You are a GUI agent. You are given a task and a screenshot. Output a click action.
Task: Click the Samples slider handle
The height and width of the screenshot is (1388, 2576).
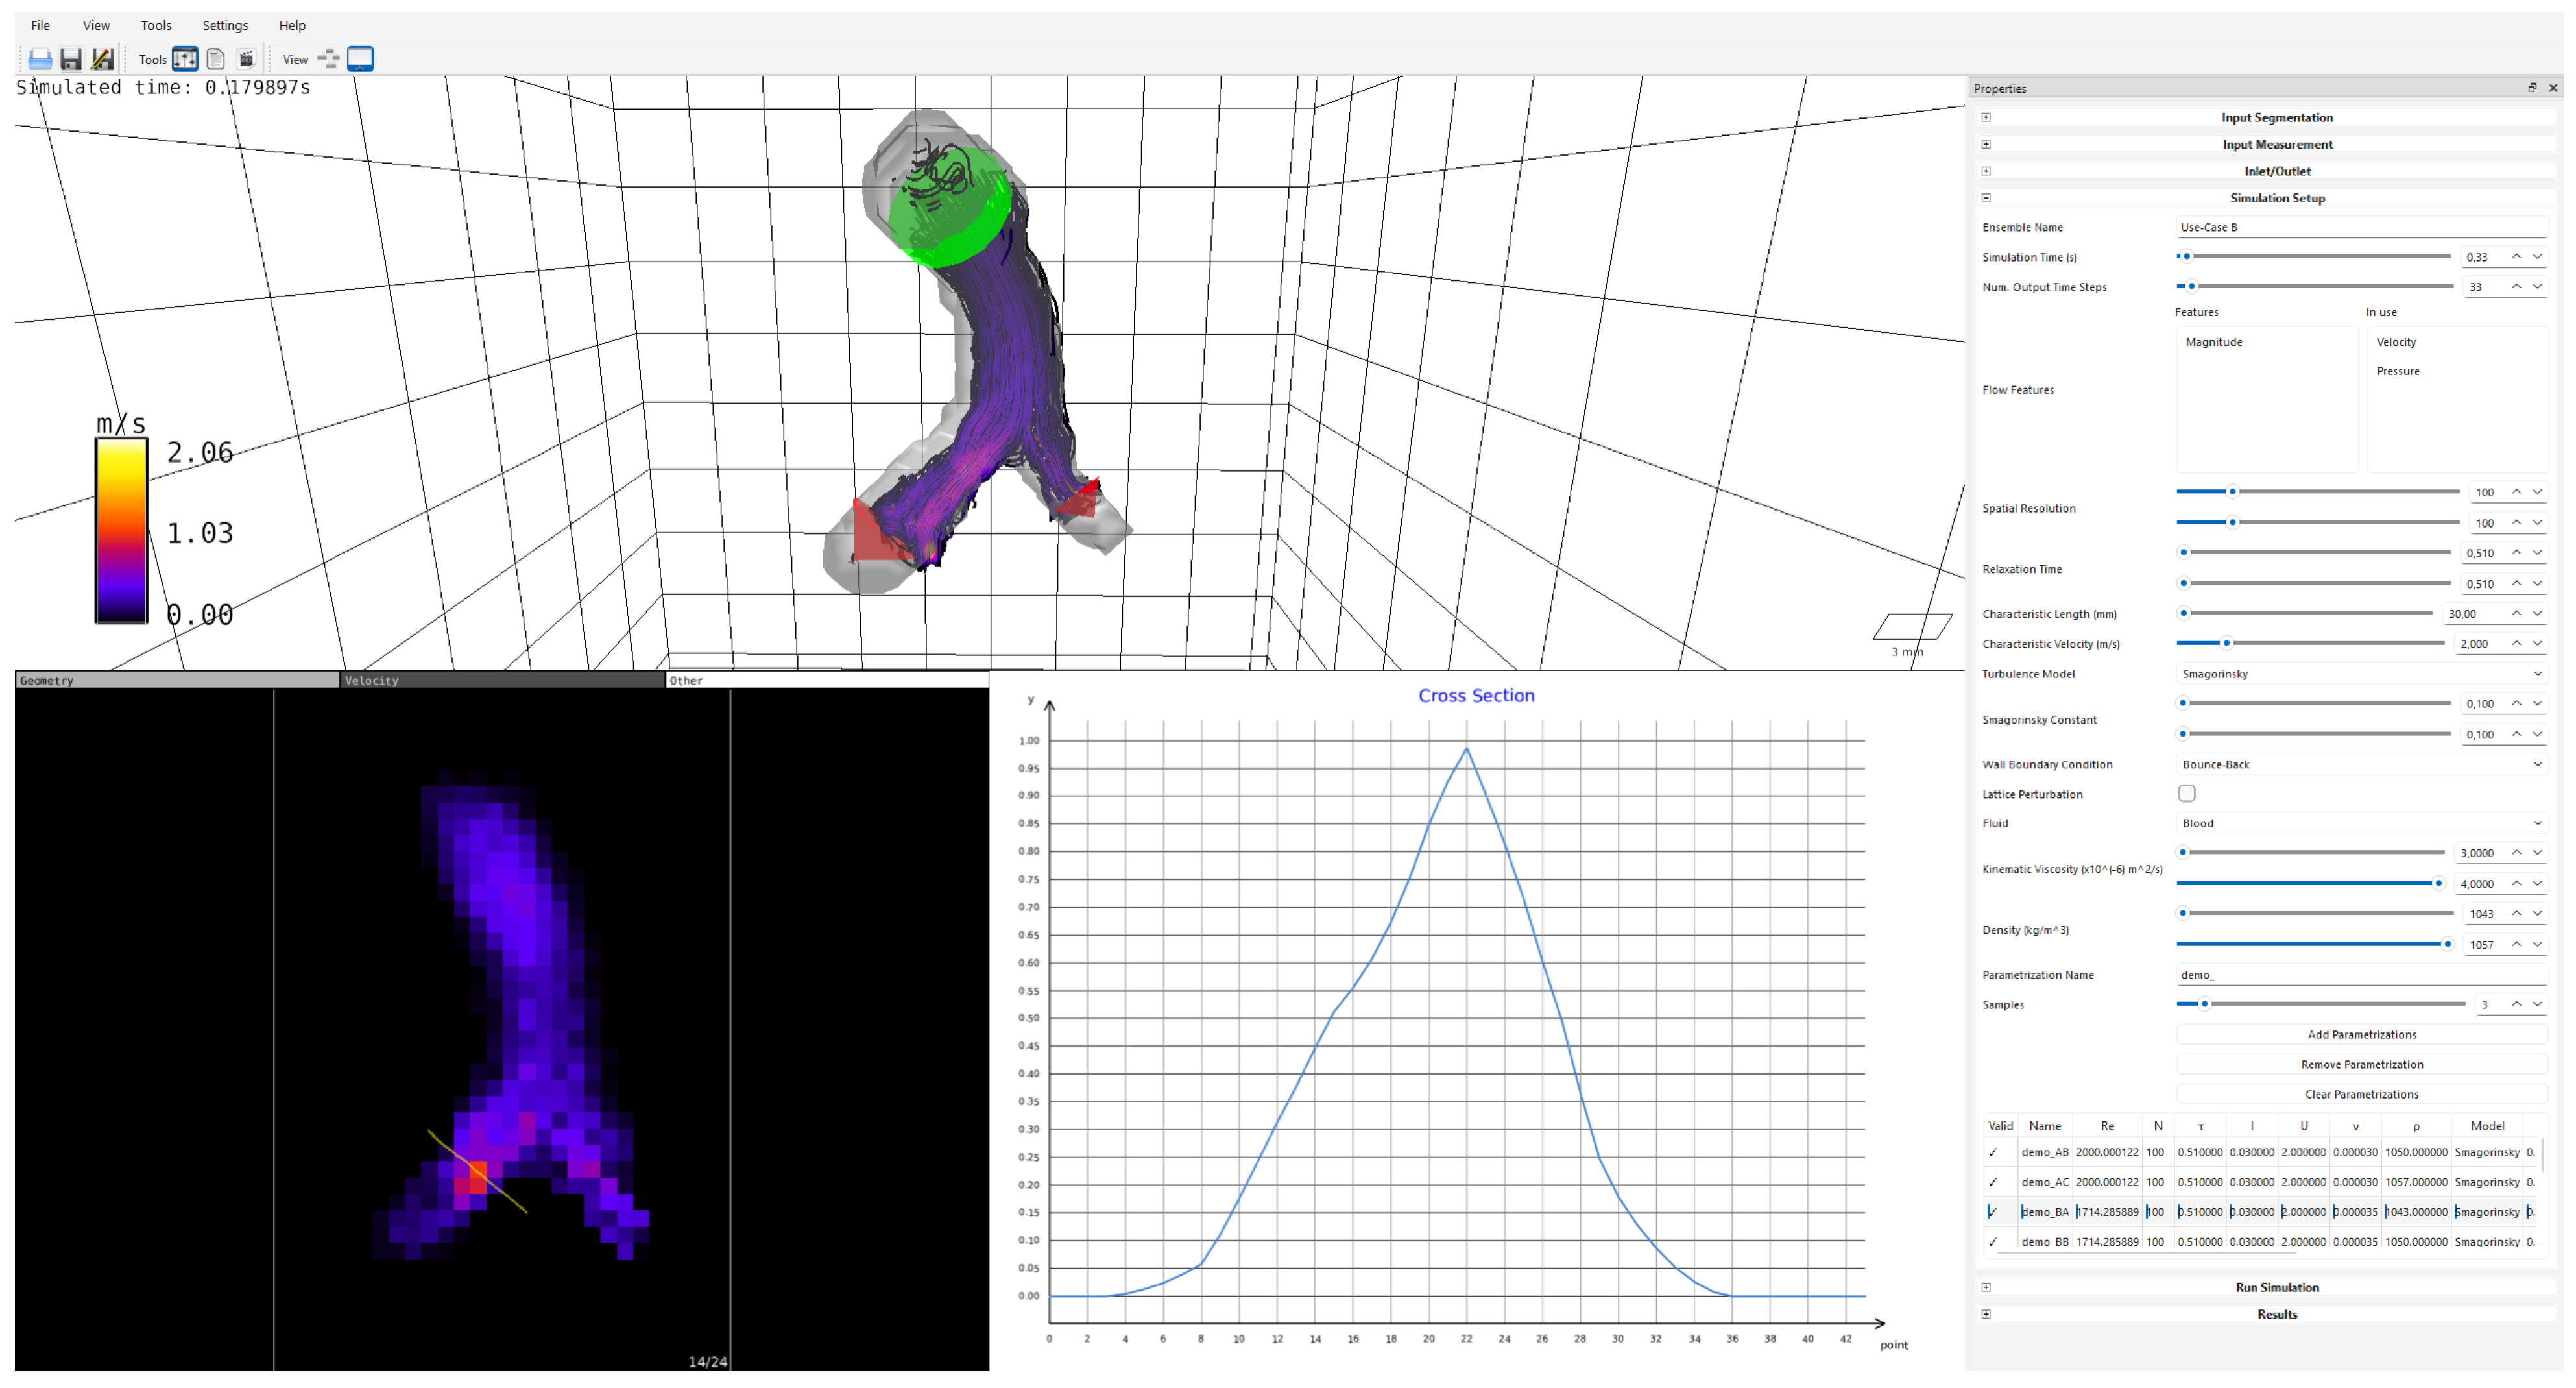pyautogui.click(x=2203, y=1004)
